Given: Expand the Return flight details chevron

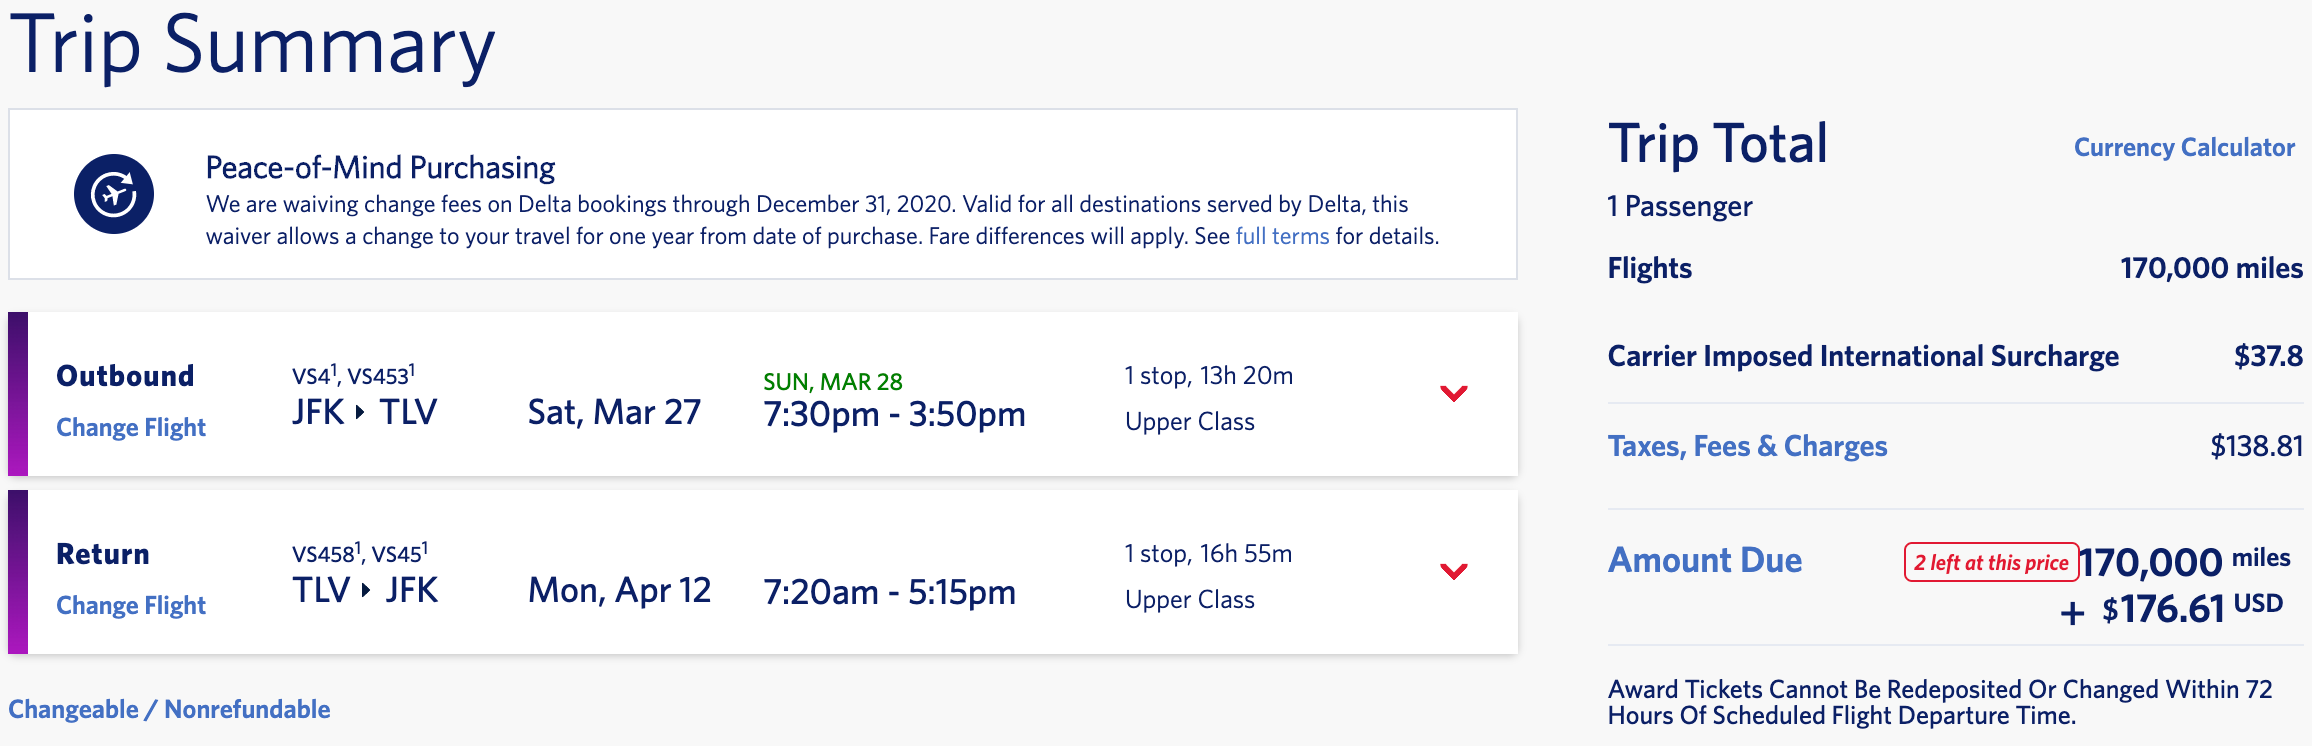Looking at the screenshot, I should 1453,571.
